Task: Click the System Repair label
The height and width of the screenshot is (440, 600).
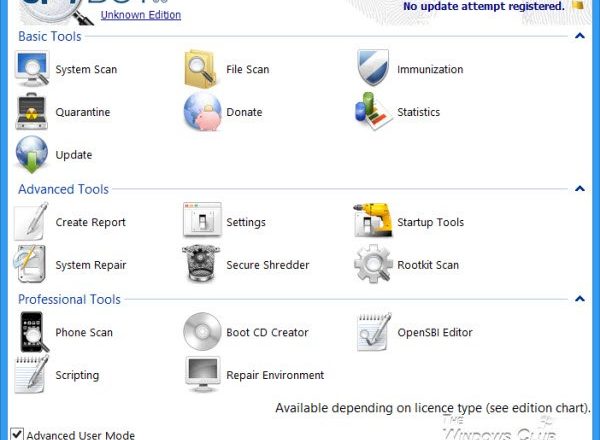Action: [x=91, y=265]
